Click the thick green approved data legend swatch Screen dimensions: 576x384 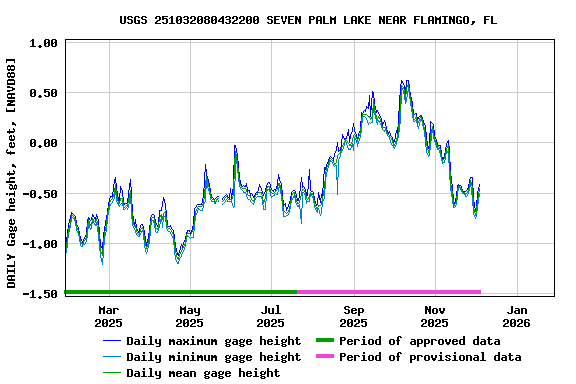(x=325, y=340)
